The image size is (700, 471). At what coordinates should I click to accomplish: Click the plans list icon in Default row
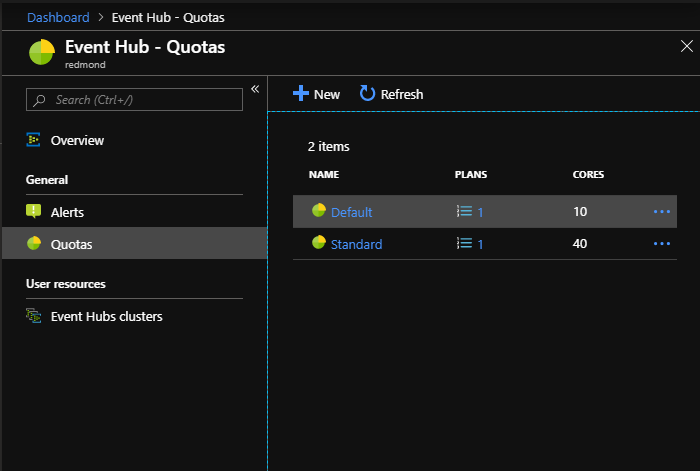click(463, 212)
